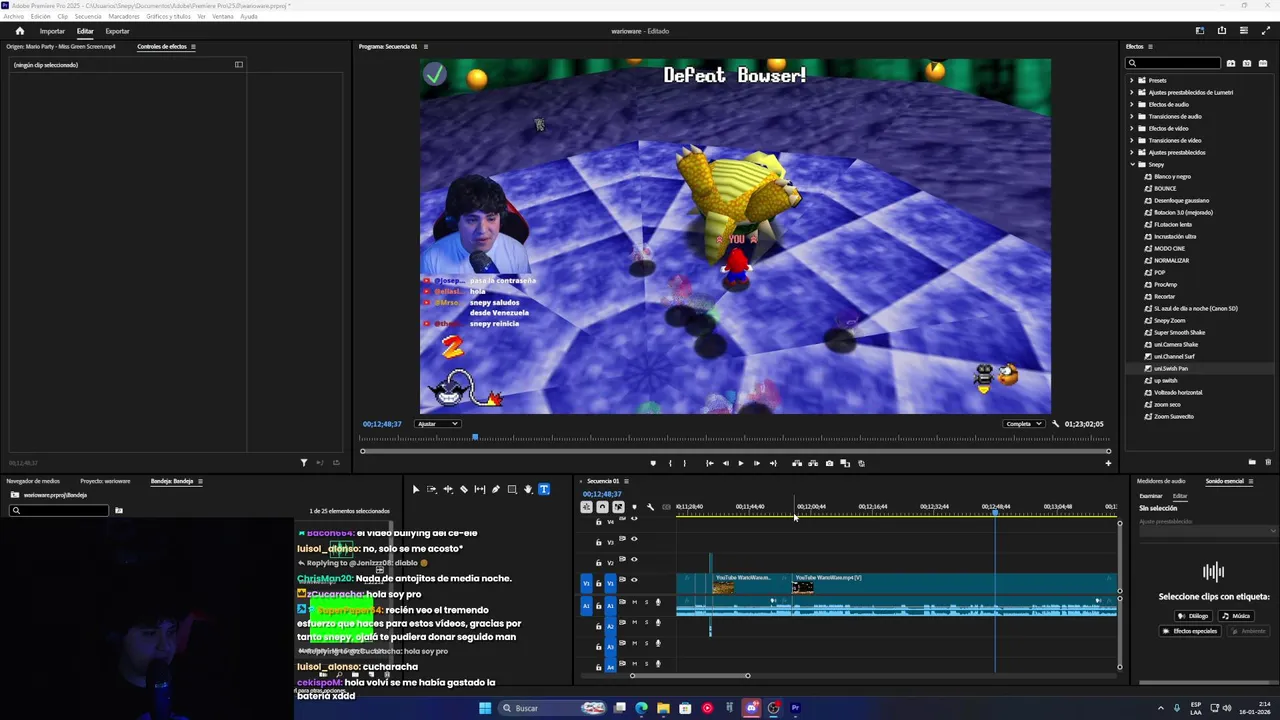This screenshot has width=1280, height=720.
Task: Switch to the Importar workspace tab
Action: tap(52, 31)
